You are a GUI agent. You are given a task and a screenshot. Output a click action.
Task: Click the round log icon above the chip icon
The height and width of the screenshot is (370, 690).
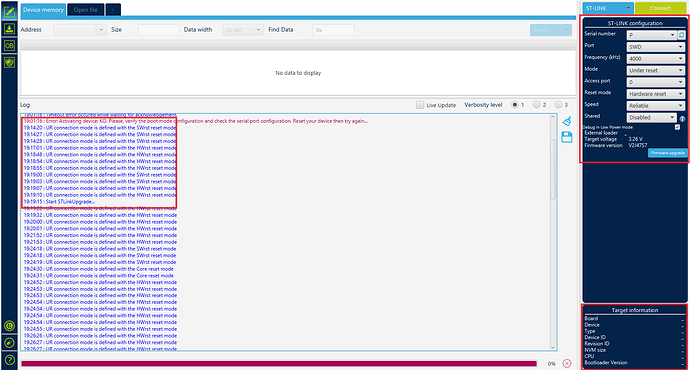9,326
